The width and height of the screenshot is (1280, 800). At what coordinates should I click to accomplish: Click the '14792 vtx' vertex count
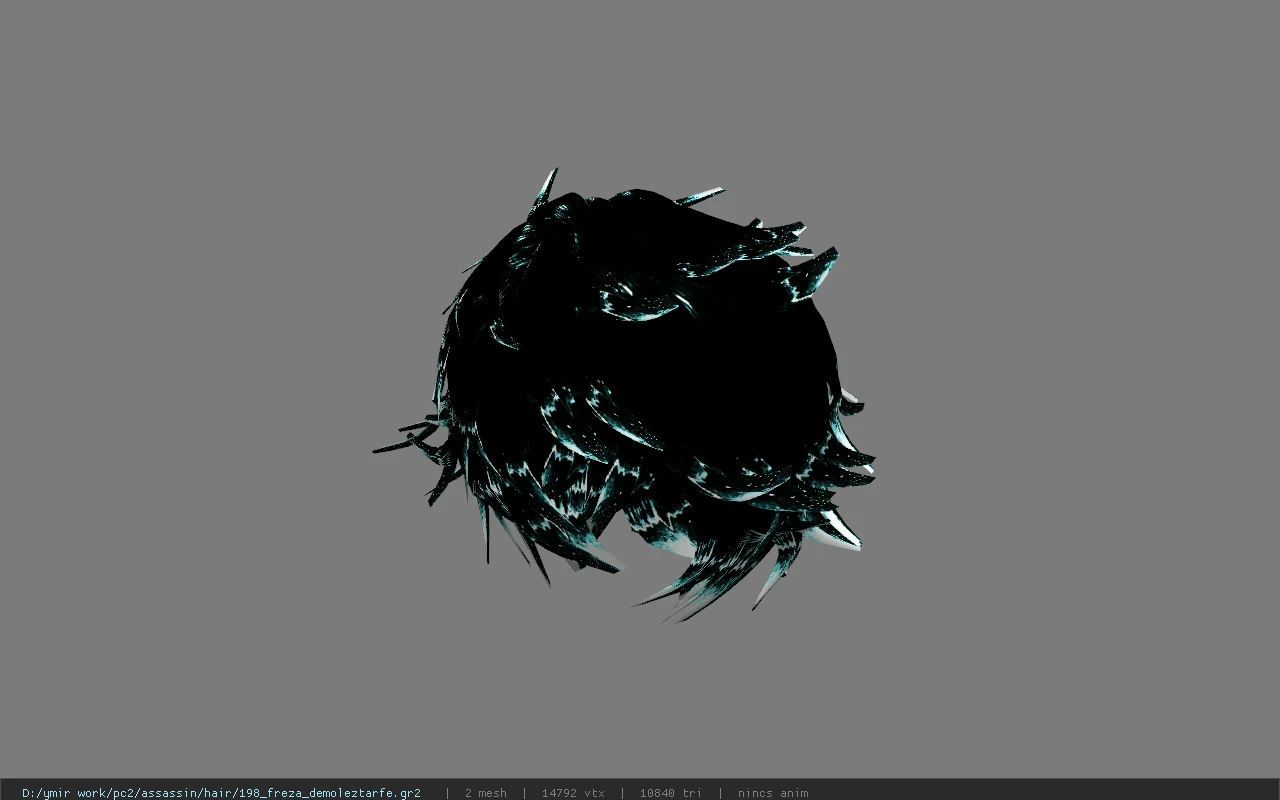(573, 793)
